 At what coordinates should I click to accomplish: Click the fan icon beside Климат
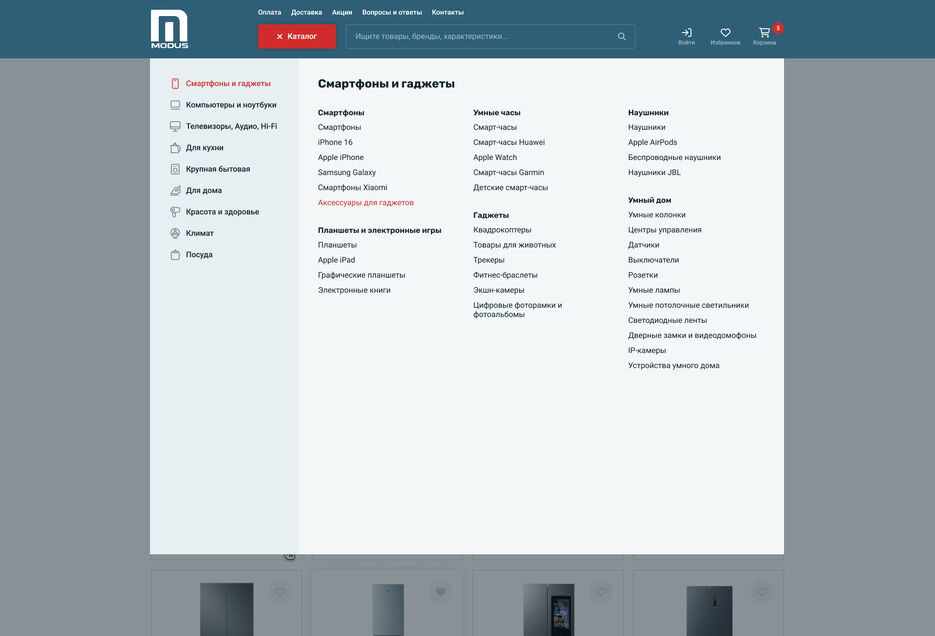coord(175,233)
